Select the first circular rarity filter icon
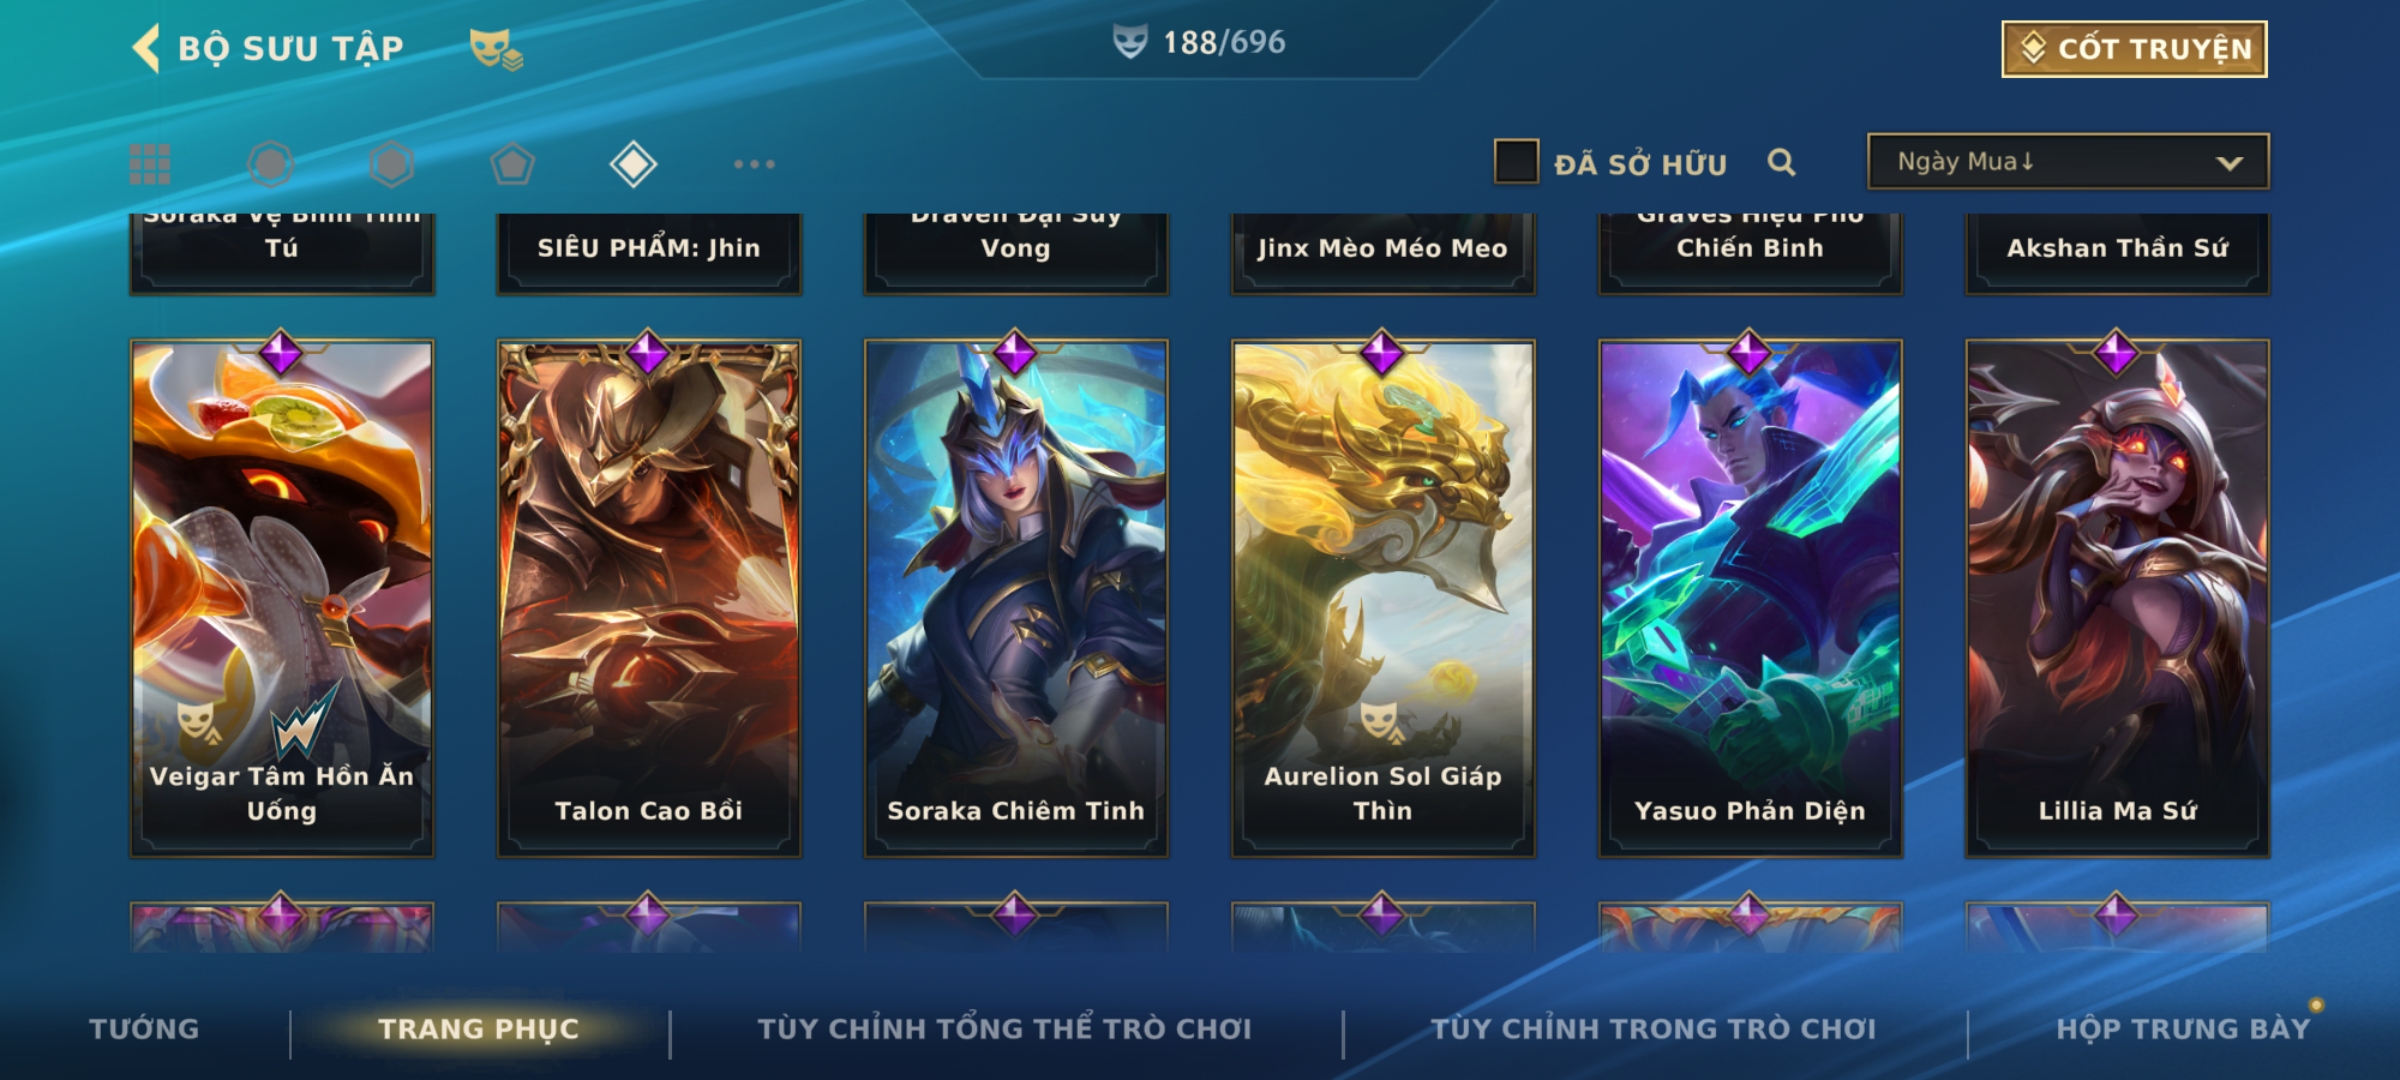This screenshot has height=1080, width=2400. [270, 164]
